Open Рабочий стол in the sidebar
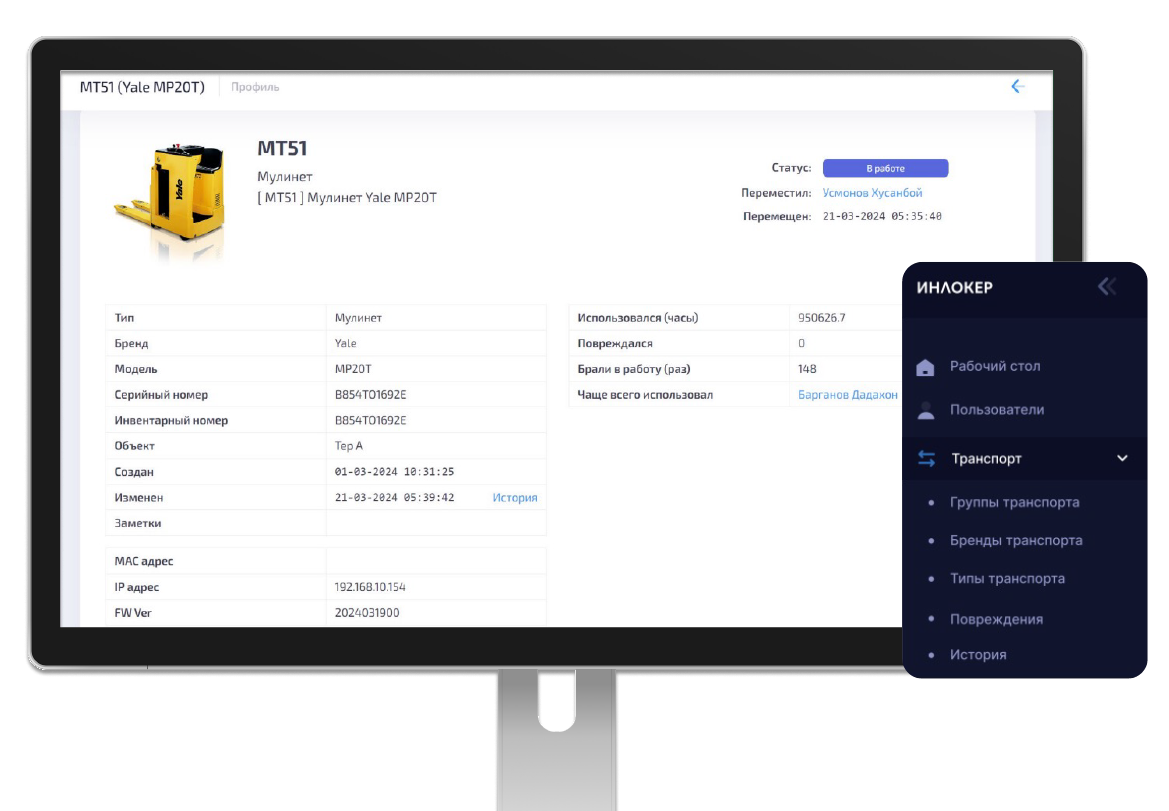The height and width of the screenshot is (811, 1169). 995,366
